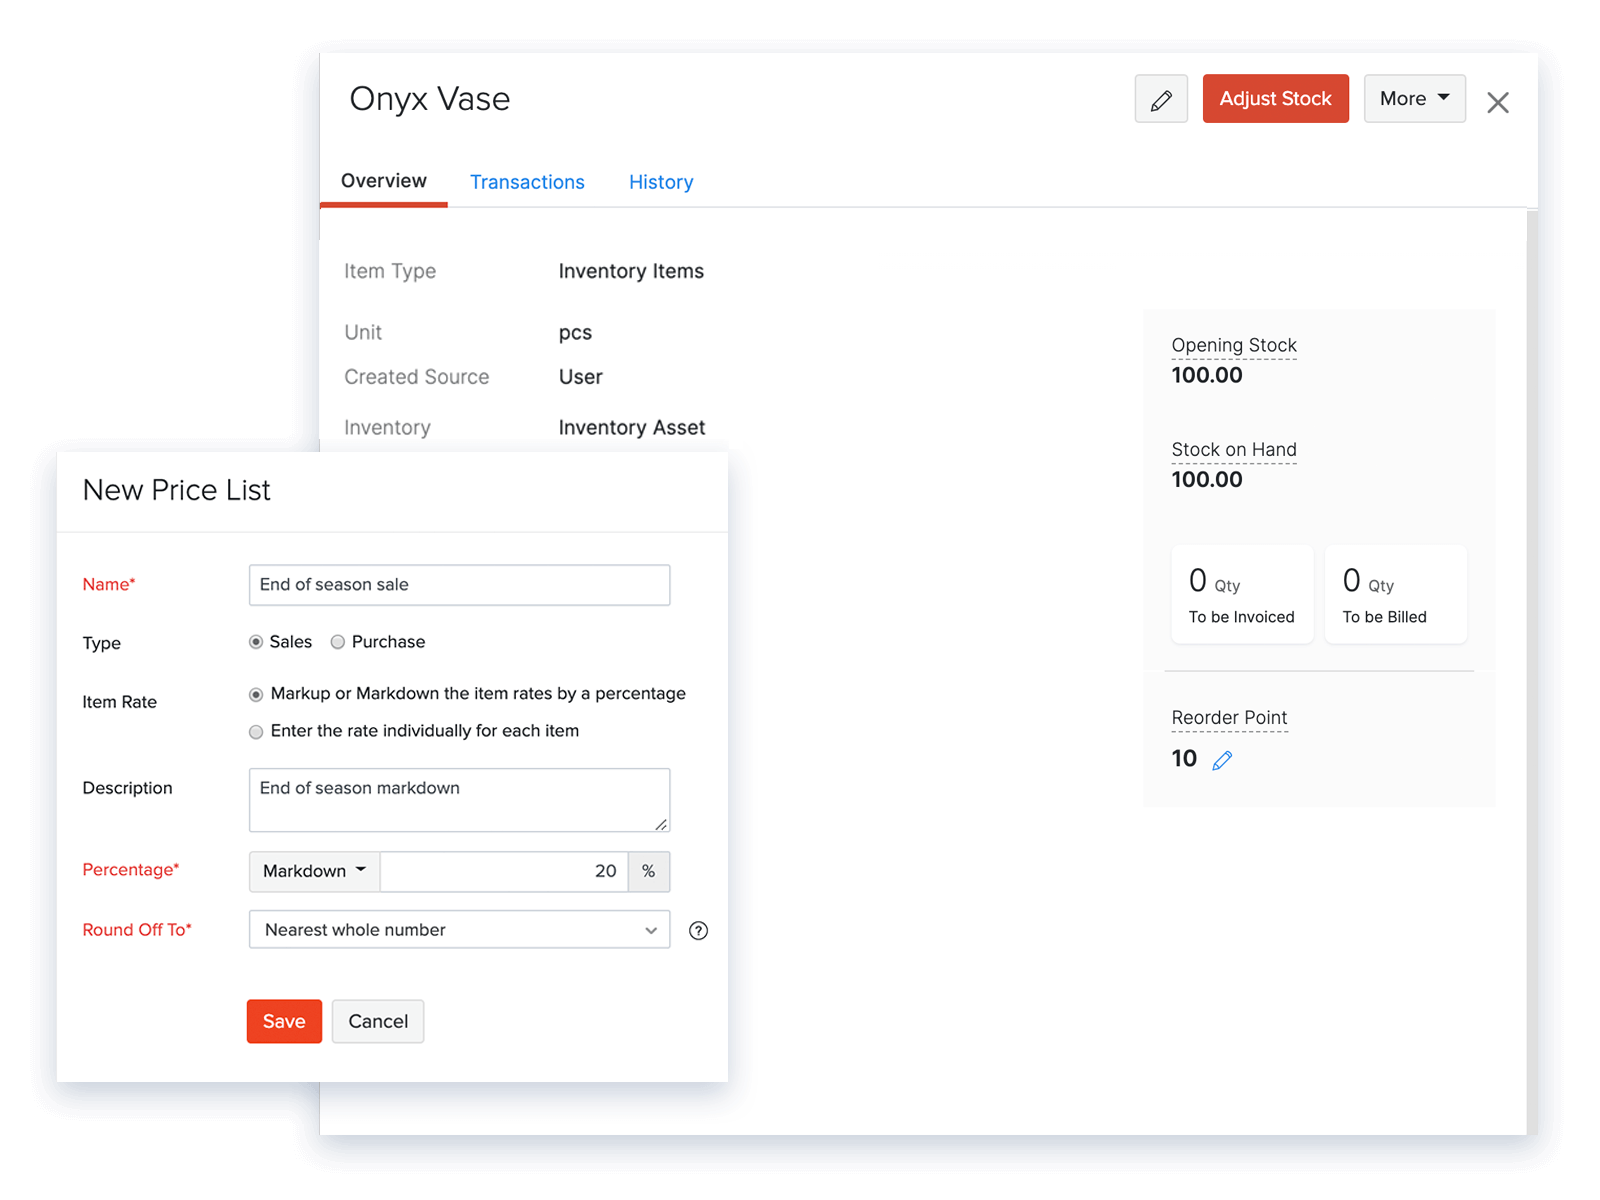Image resolution: width=1600 pixels, height=1200 pixels.
Task: Switch to the Transactions tab
Action: [x=527, y=182]
